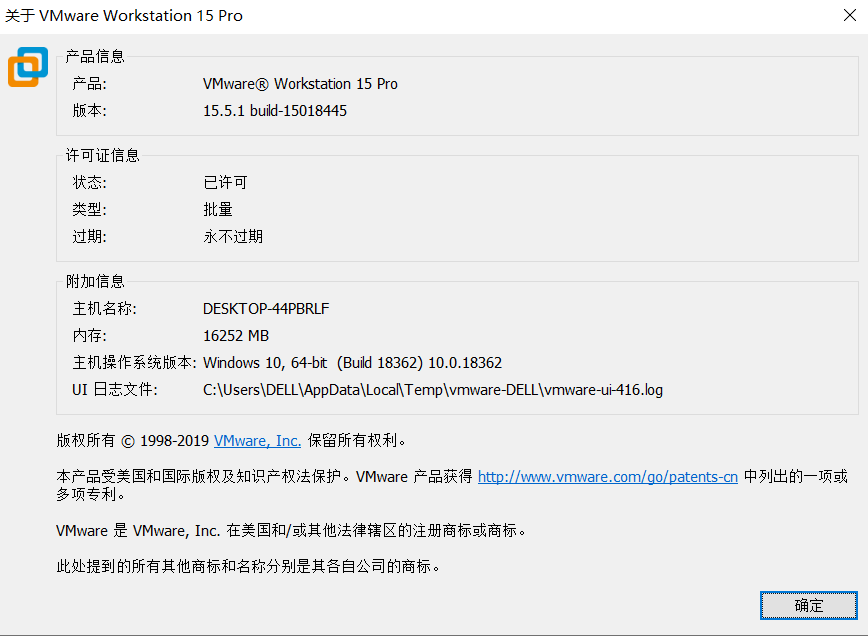Click the expiration value 永不过期
This screenshot has height=636, width=868.
tap(232, 236)
